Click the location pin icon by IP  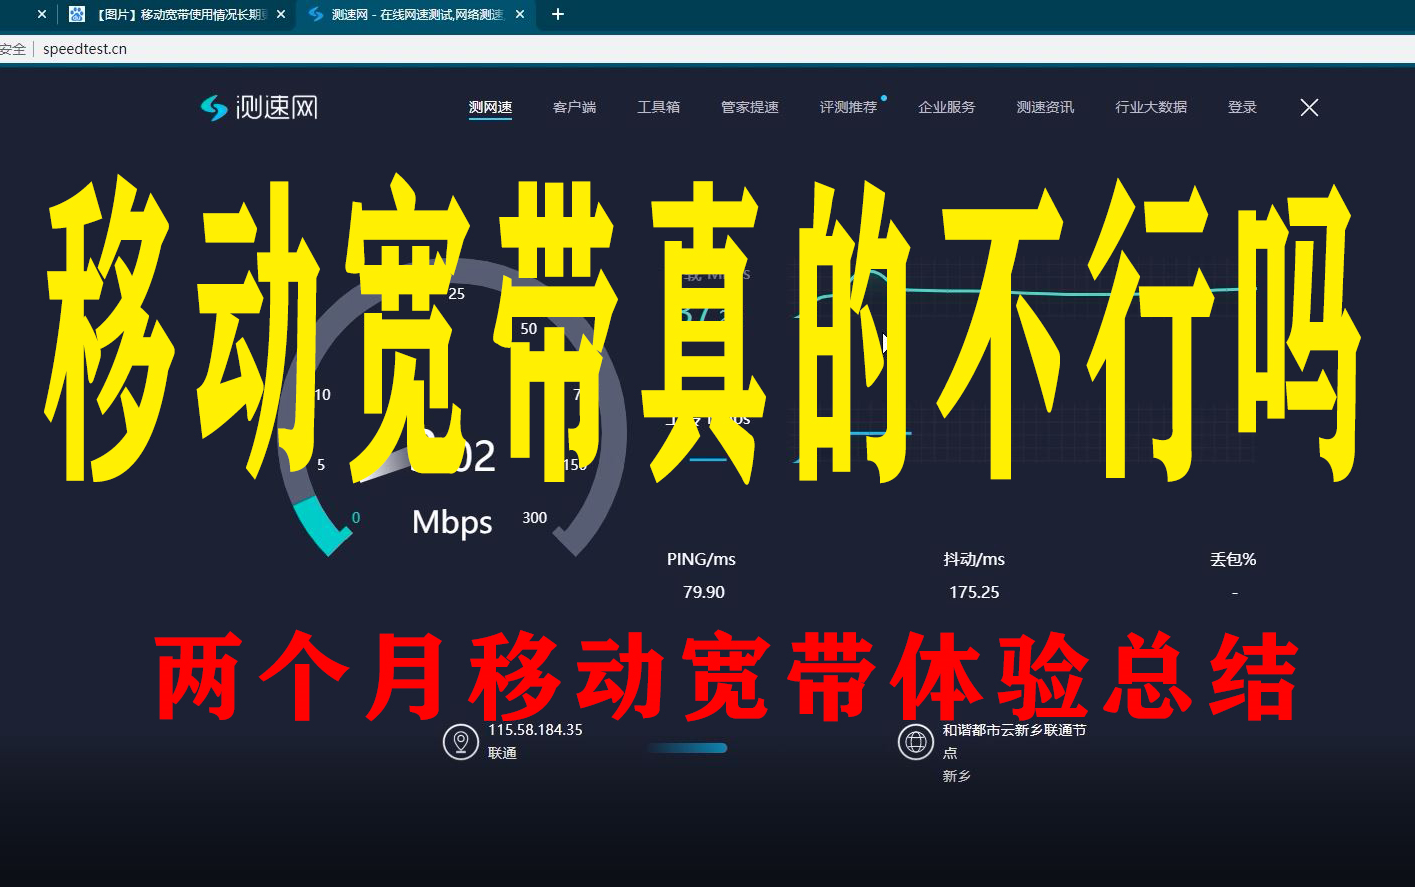[x=461, y=742]
